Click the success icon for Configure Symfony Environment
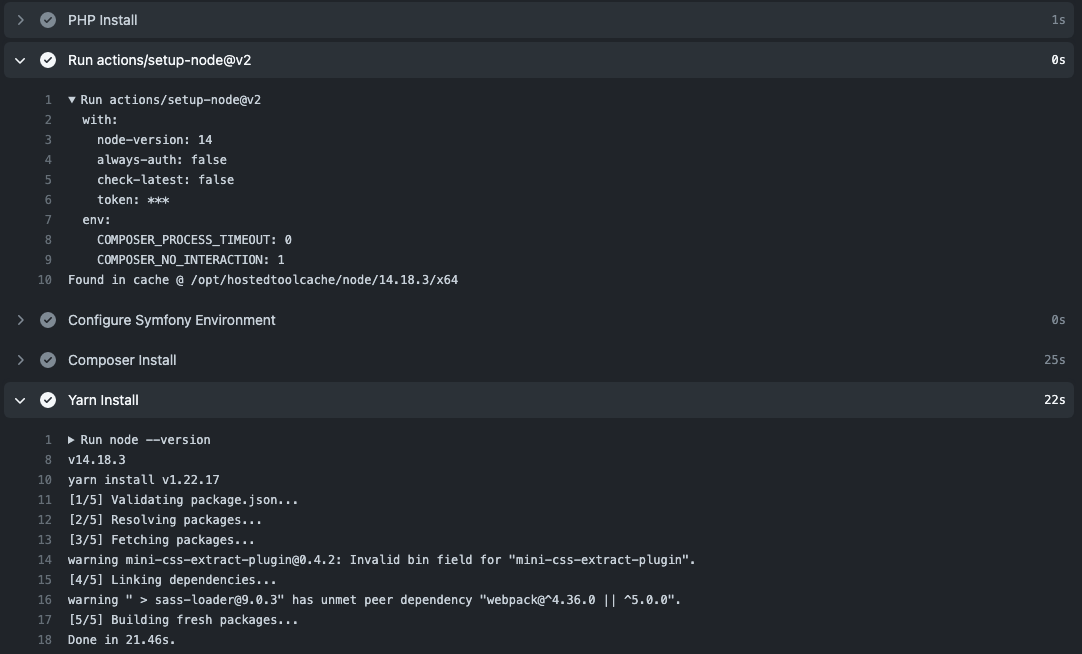The height and width of the screenshot is (654, 1082). pos(48,320)
